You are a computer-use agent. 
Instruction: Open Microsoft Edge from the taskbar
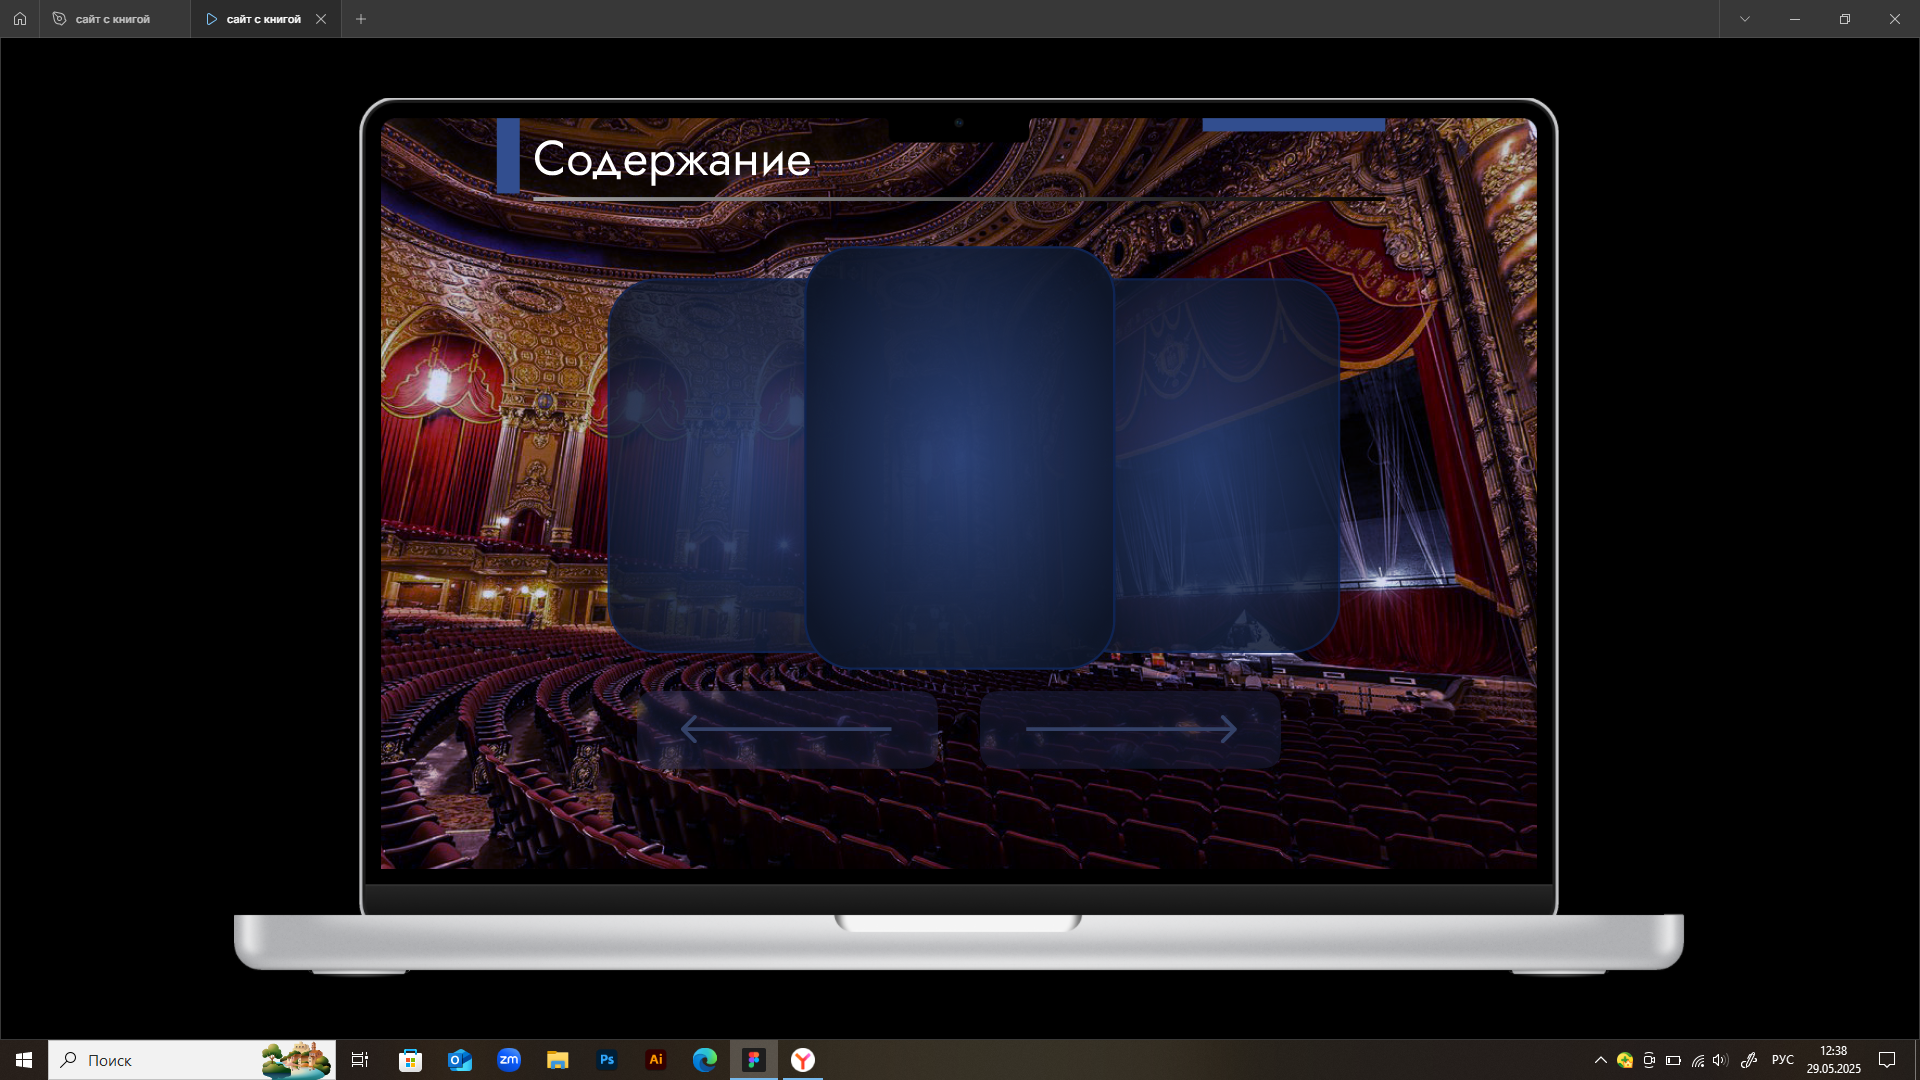point(705,1060)
